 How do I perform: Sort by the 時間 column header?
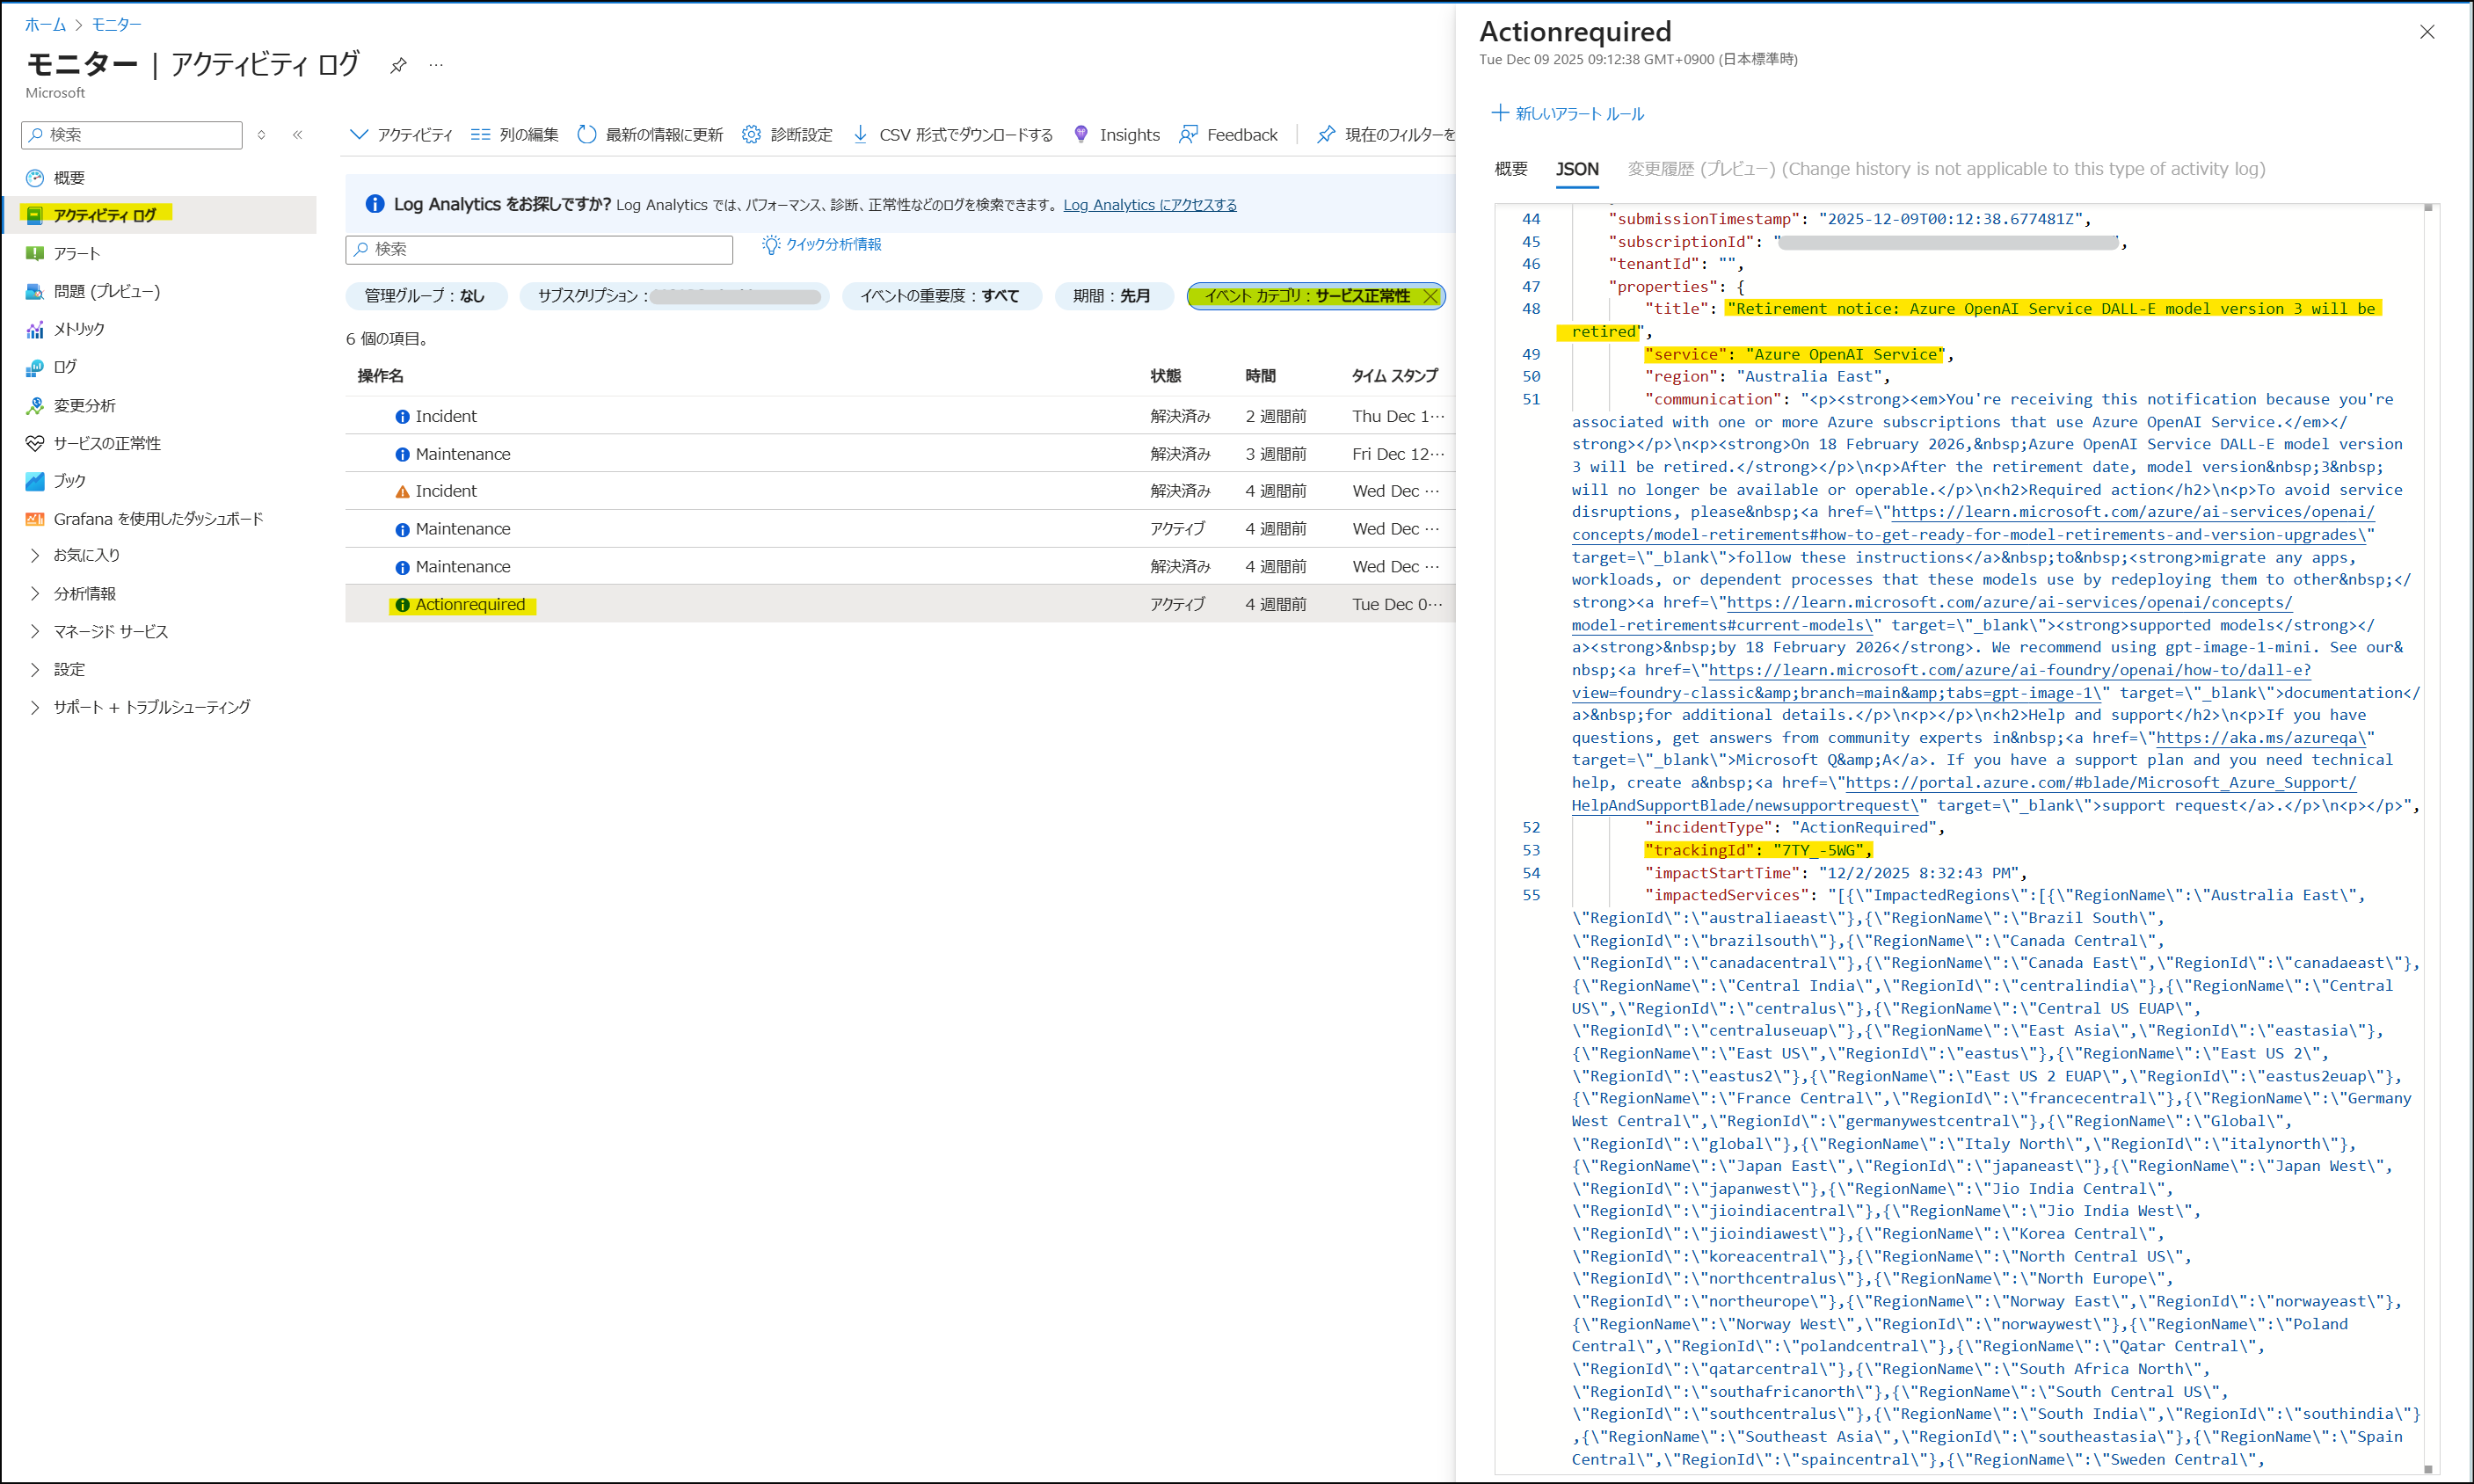click(x=1261, y=376)
